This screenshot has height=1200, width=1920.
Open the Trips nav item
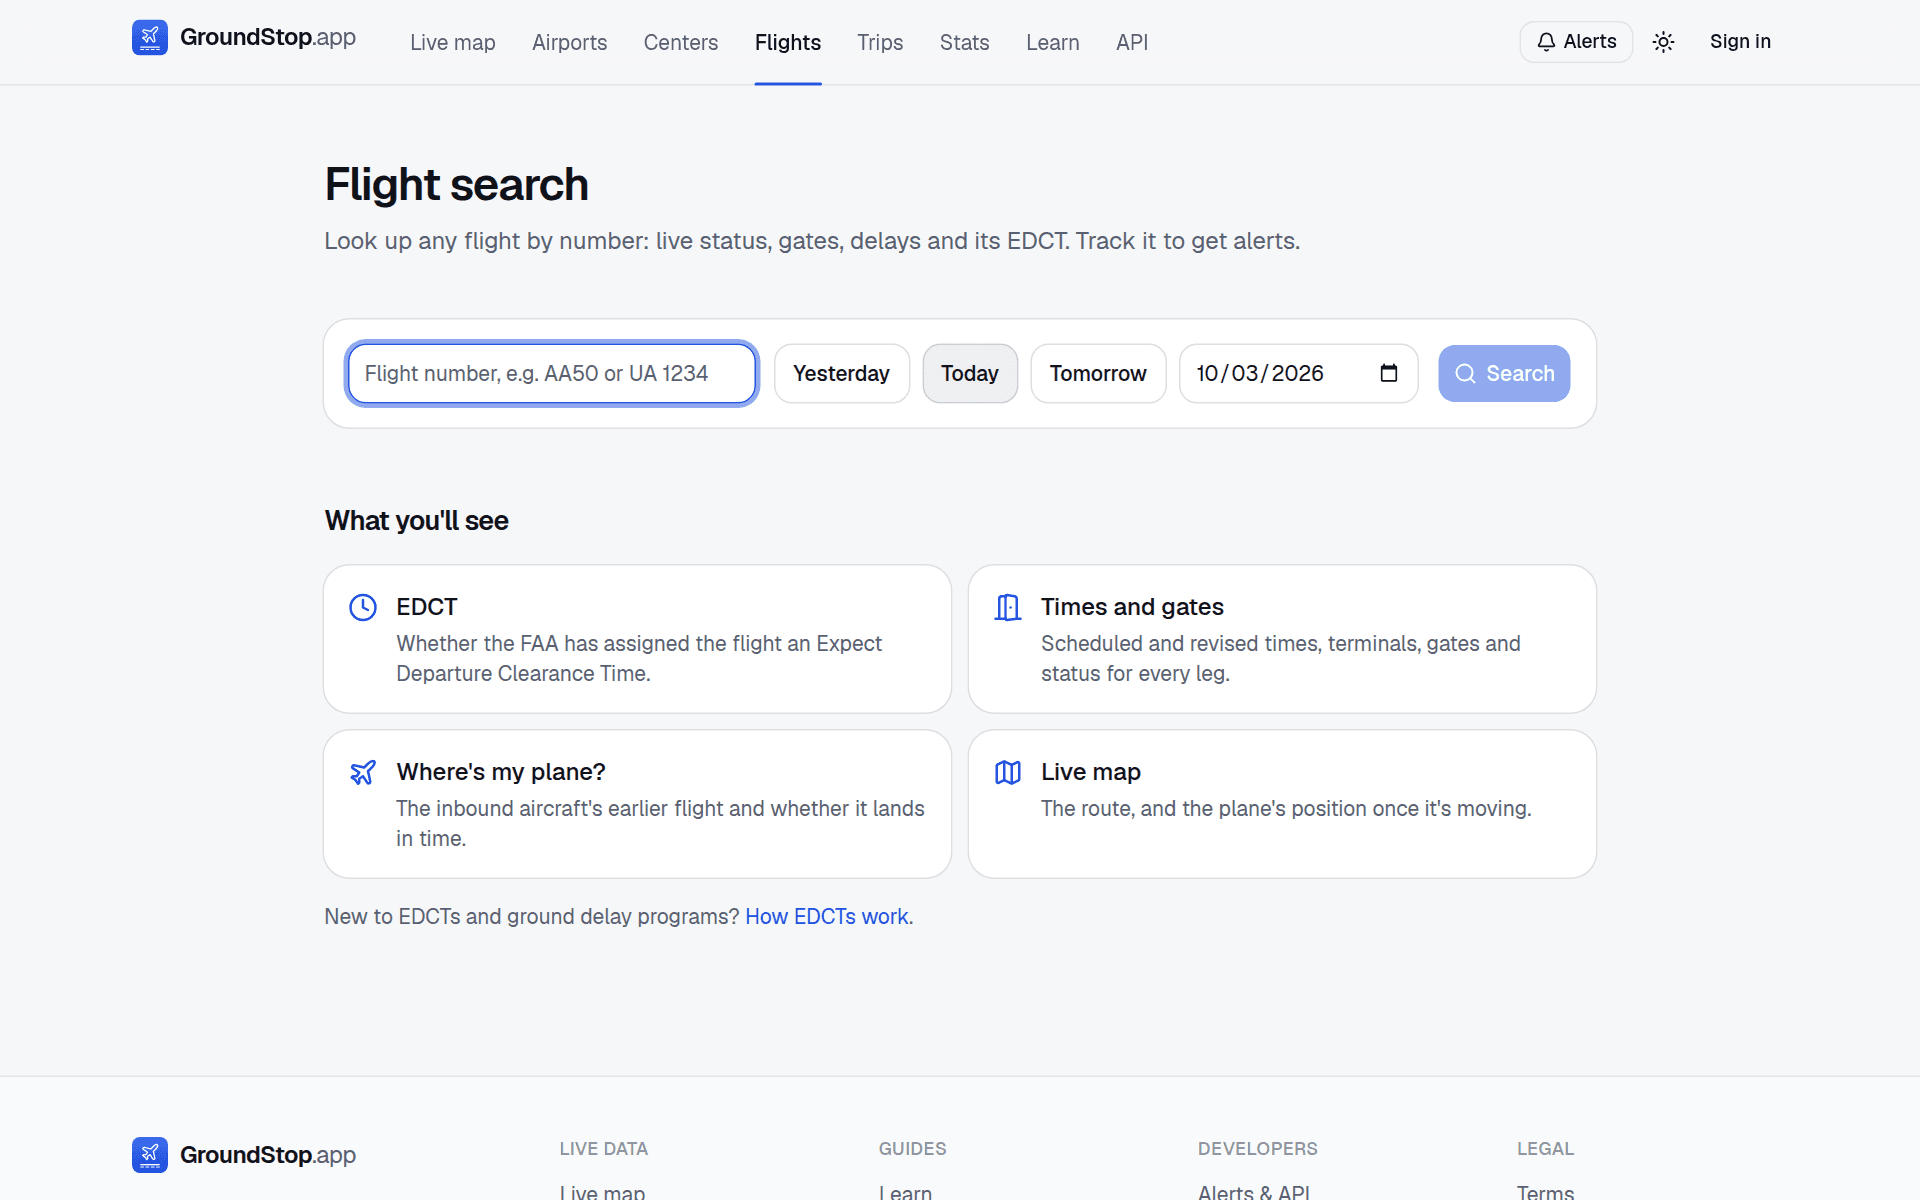pyautogui.click(x=880, y=42)
